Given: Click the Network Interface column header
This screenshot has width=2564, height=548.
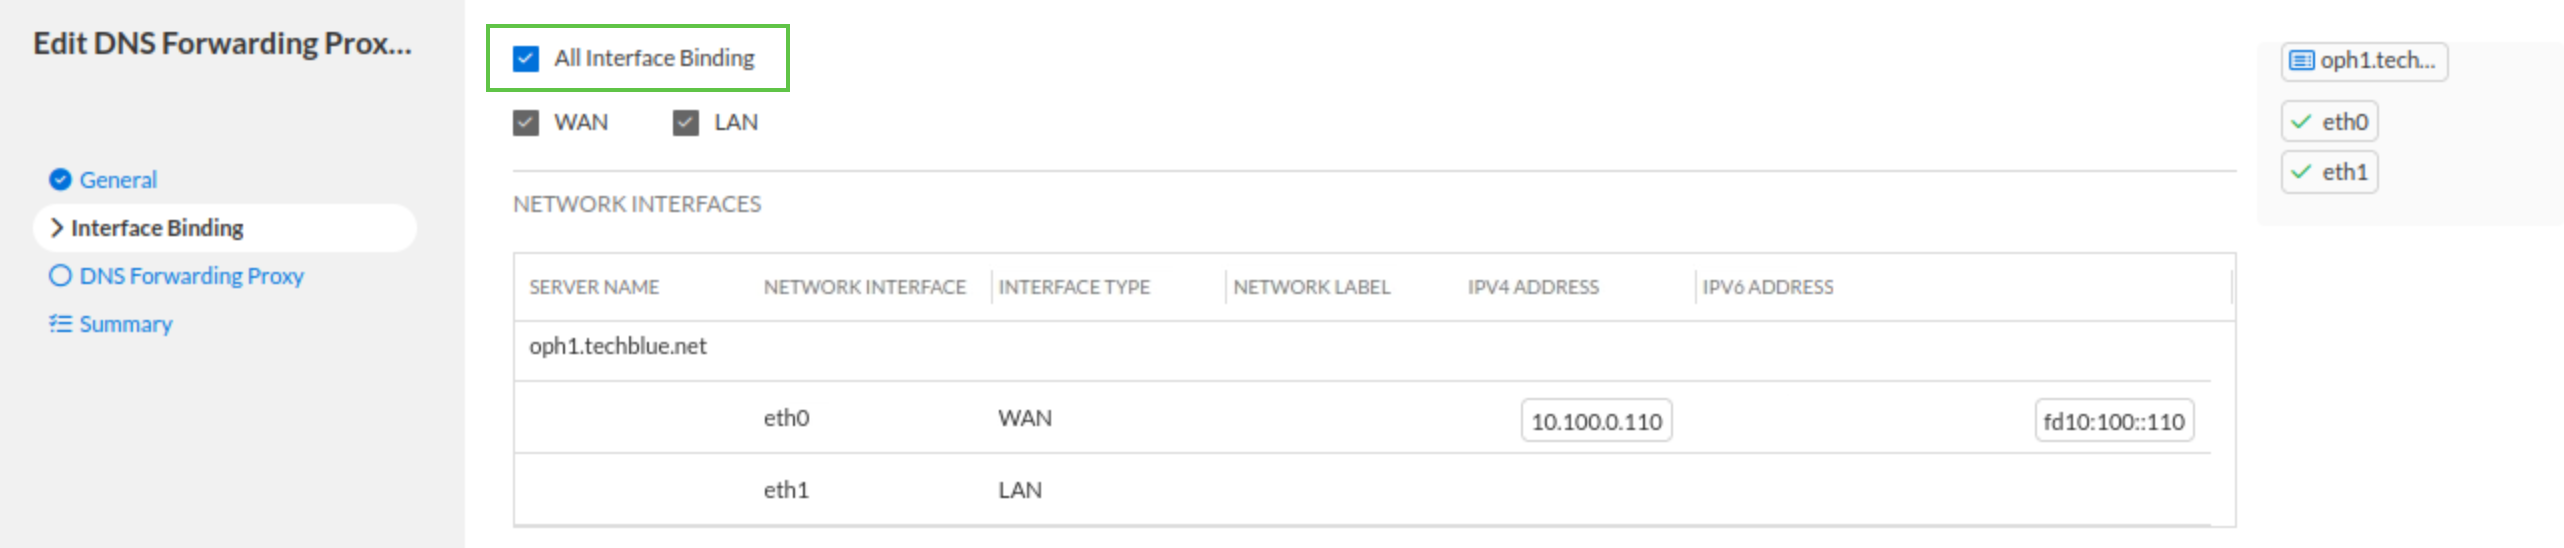Looking at the screenshot, I should [864, 288].
